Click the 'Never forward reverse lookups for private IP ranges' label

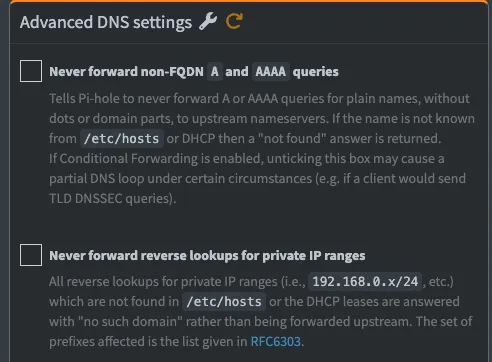pos(207,256)
